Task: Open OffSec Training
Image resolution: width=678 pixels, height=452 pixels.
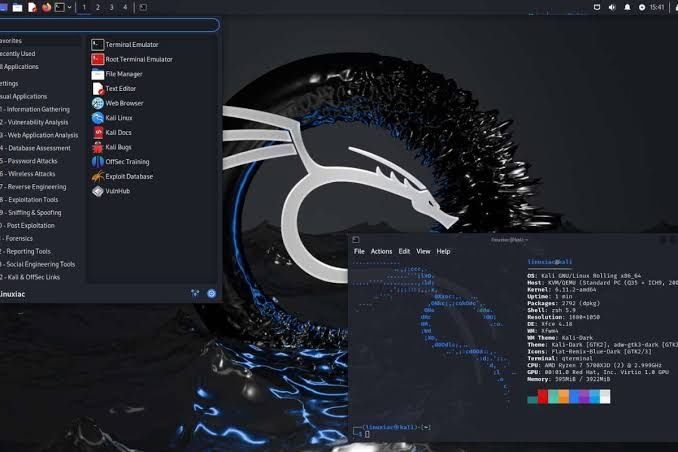Action: tap(120, 162)
